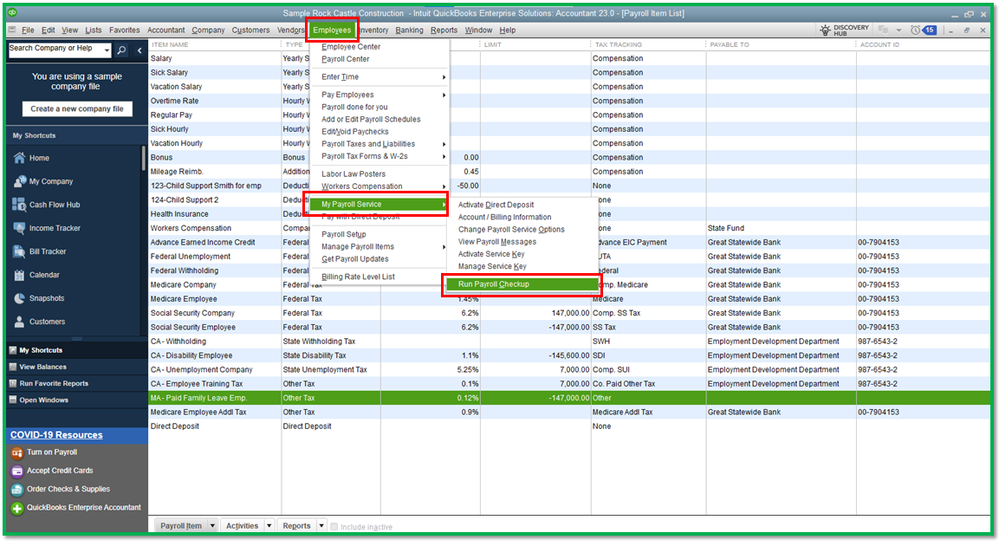
Task: Collapse the left icon bar arrow
Action: (x=140, y=50)
